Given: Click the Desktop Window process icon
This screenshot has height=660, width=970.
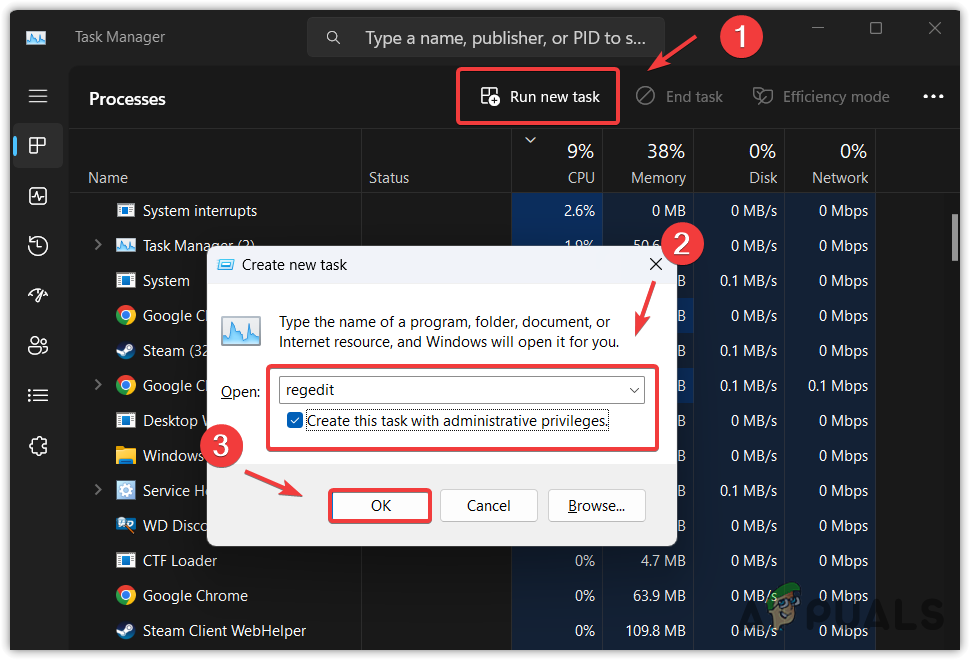Looking at the screenshot, I should tap(126, 421).
